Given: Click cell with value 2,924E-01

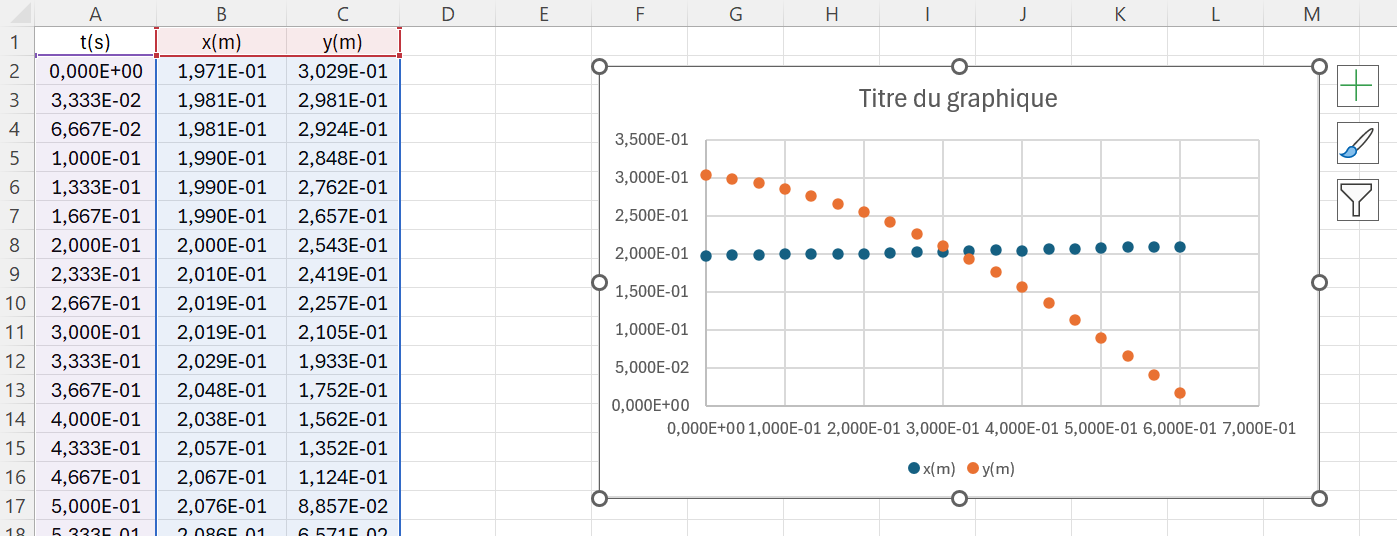Looking at the screenshot, I should click(343, 129).
